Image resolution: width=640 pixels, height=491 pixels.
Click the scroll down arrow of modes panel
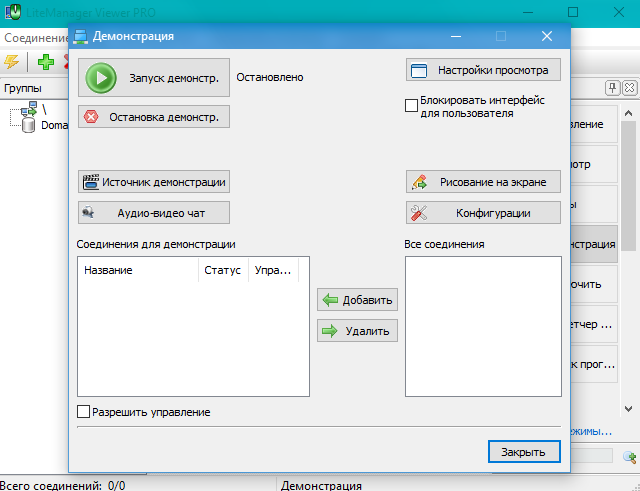[629, 408]
